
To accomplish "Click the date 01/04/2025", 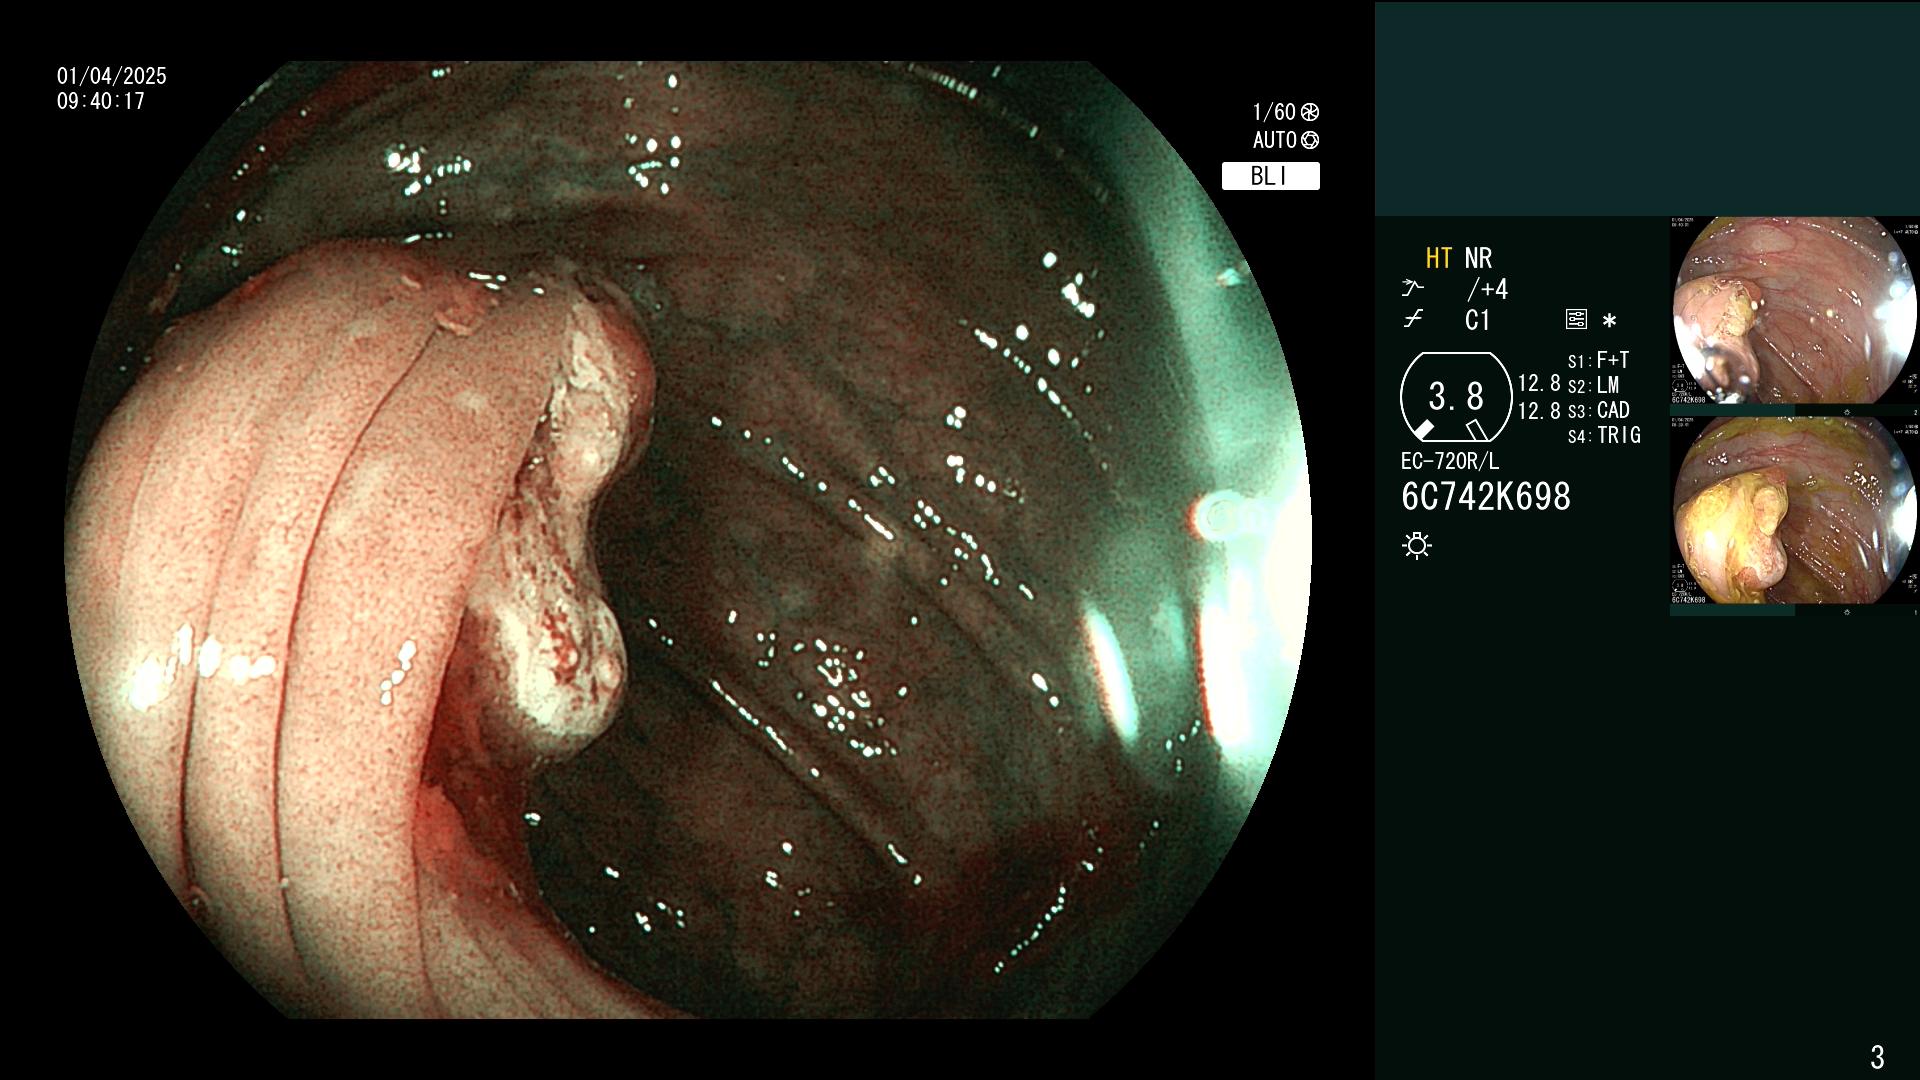I will 112,76.
